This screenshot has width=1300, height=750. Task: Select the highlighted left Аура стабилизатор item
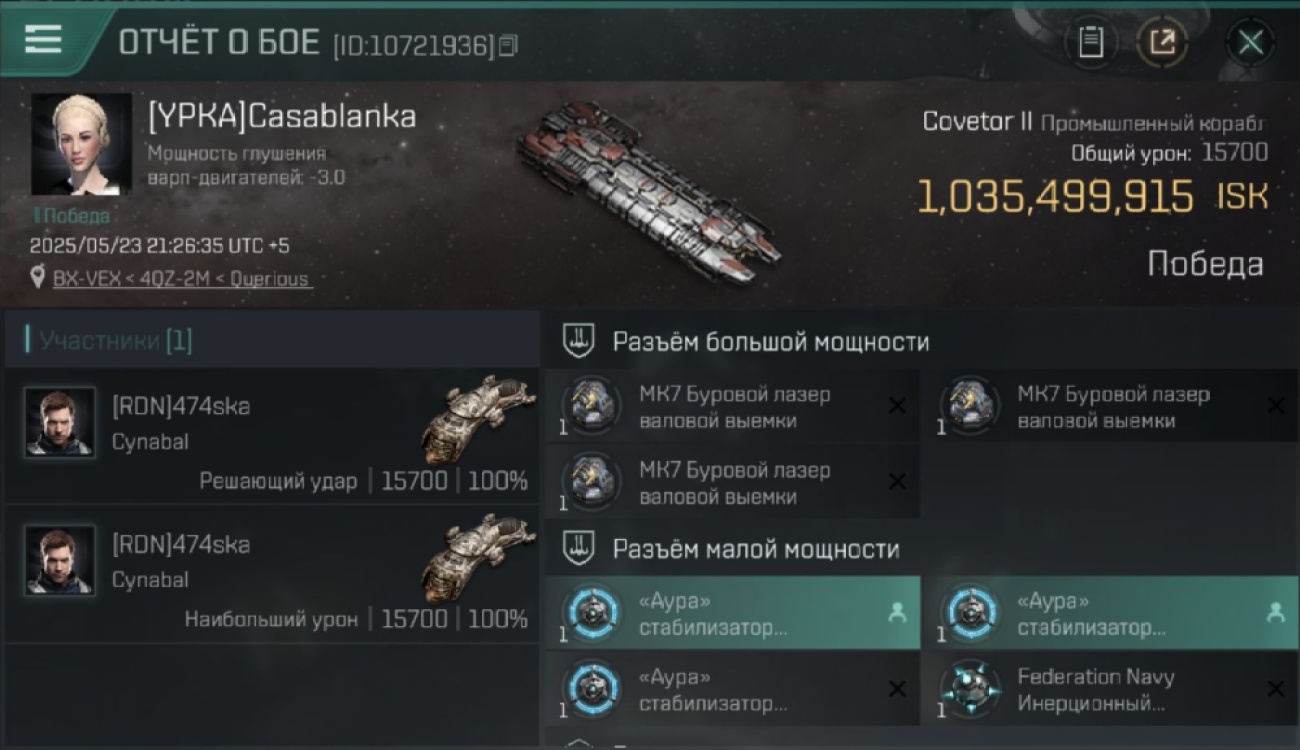pyautogui.click(x=733, y=613)
